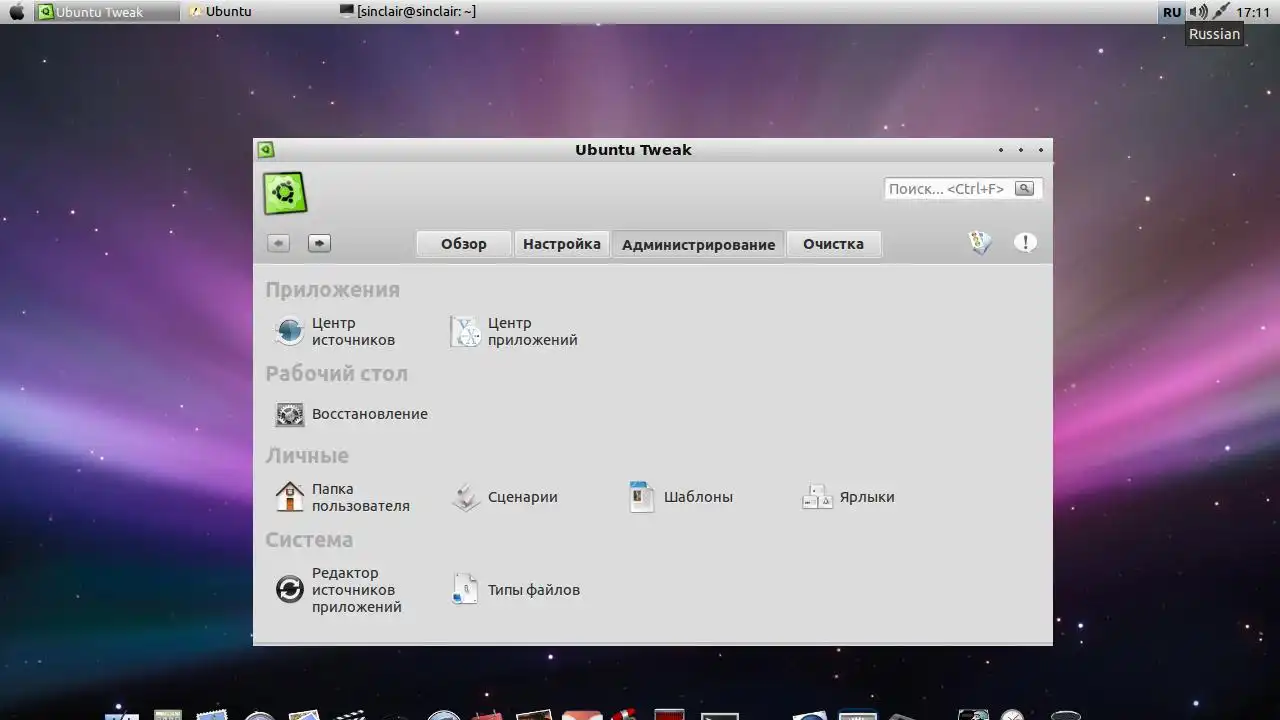
Task: Click the RU keyboard layout indicator
Action: click(x=1172, y=12)
